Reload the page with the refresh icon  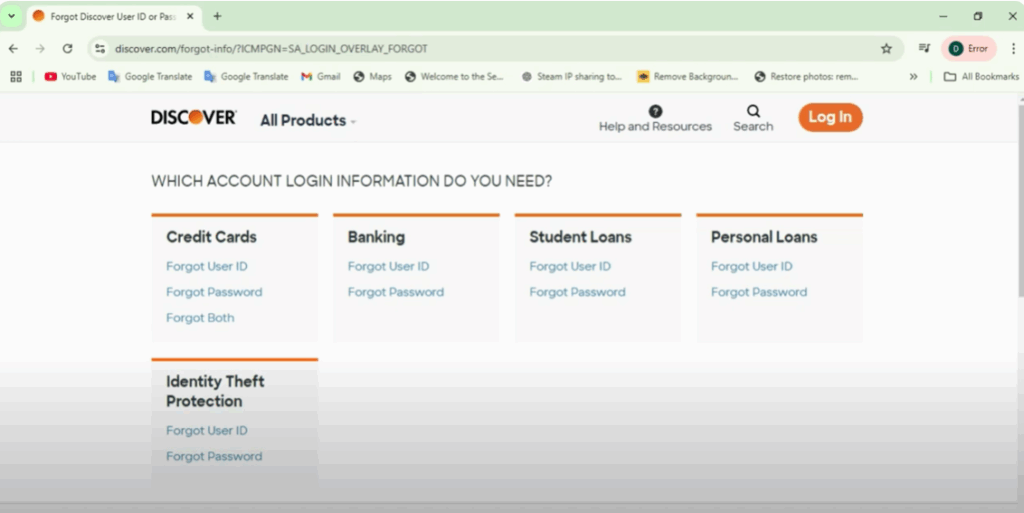(x=67, y=48)
